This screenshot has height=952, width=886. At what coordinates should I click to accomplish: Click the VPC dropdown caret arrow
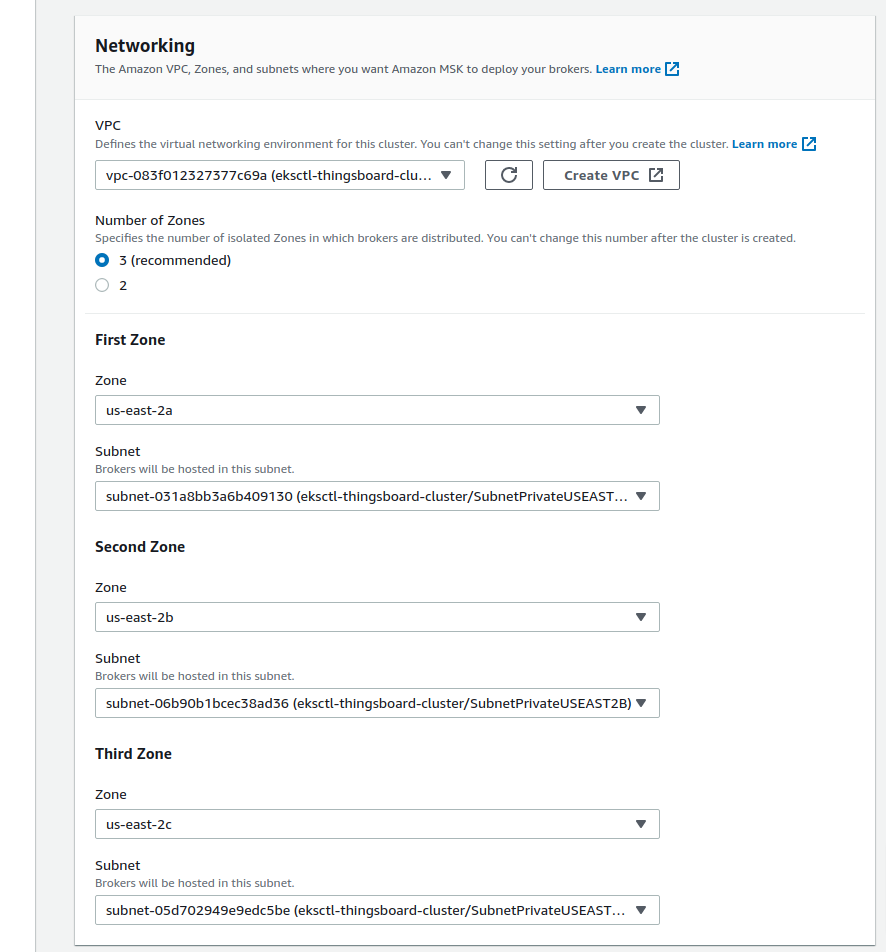446,175
